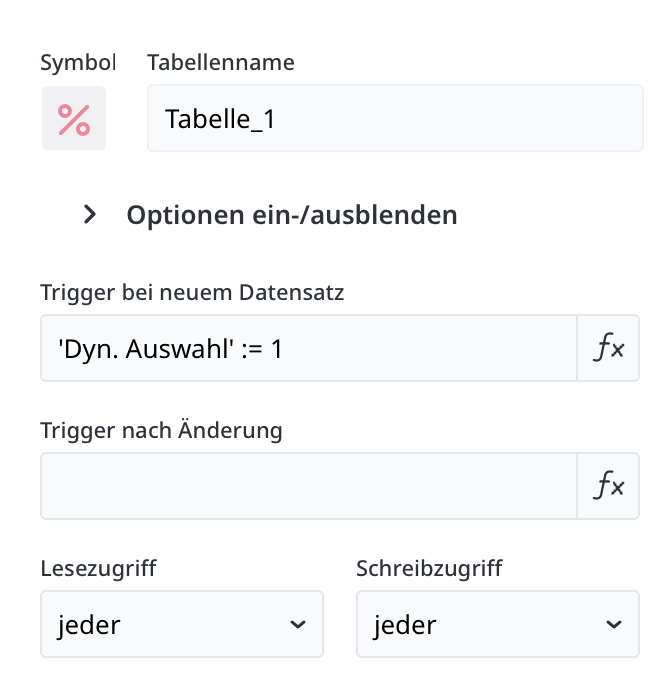Click the 'Dyn. Auswahl' := 1 formula field

pos(308,348)
